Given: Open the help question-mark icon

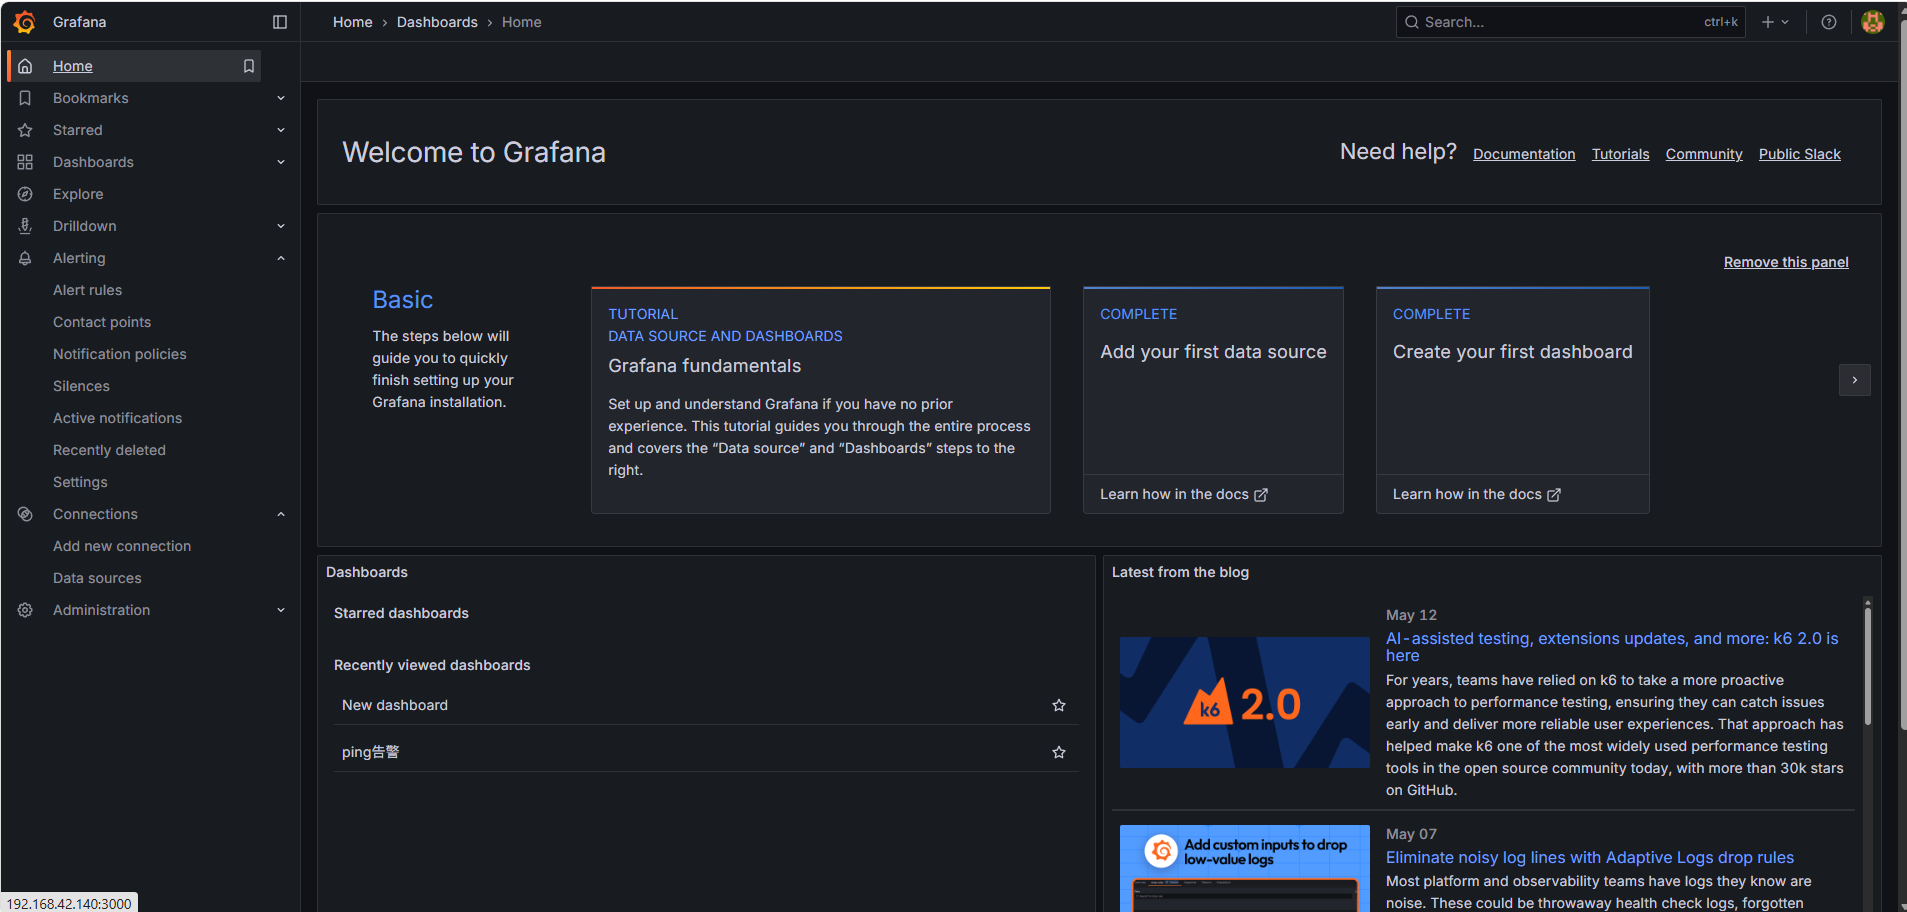Looking at the screenshot, I should coord(1829,22).
